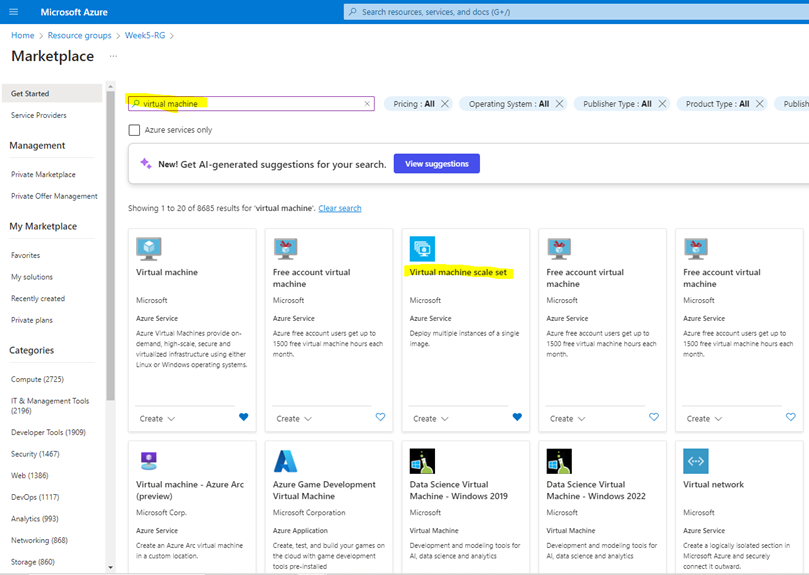This screenshot has width=809, height=575.
Task: Filter by Developer Tools (1909)
Action: (48, 432)
